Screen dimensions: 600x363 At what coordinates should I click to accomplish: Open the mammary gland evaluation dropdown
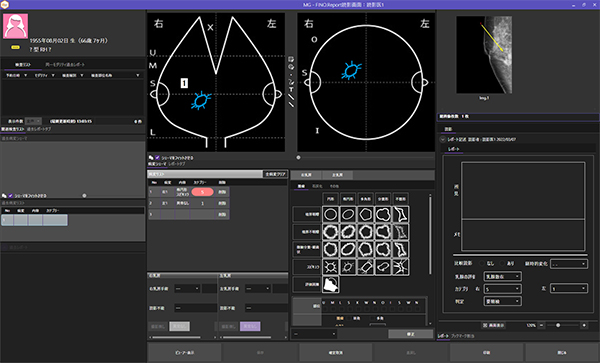coord(502,276)
